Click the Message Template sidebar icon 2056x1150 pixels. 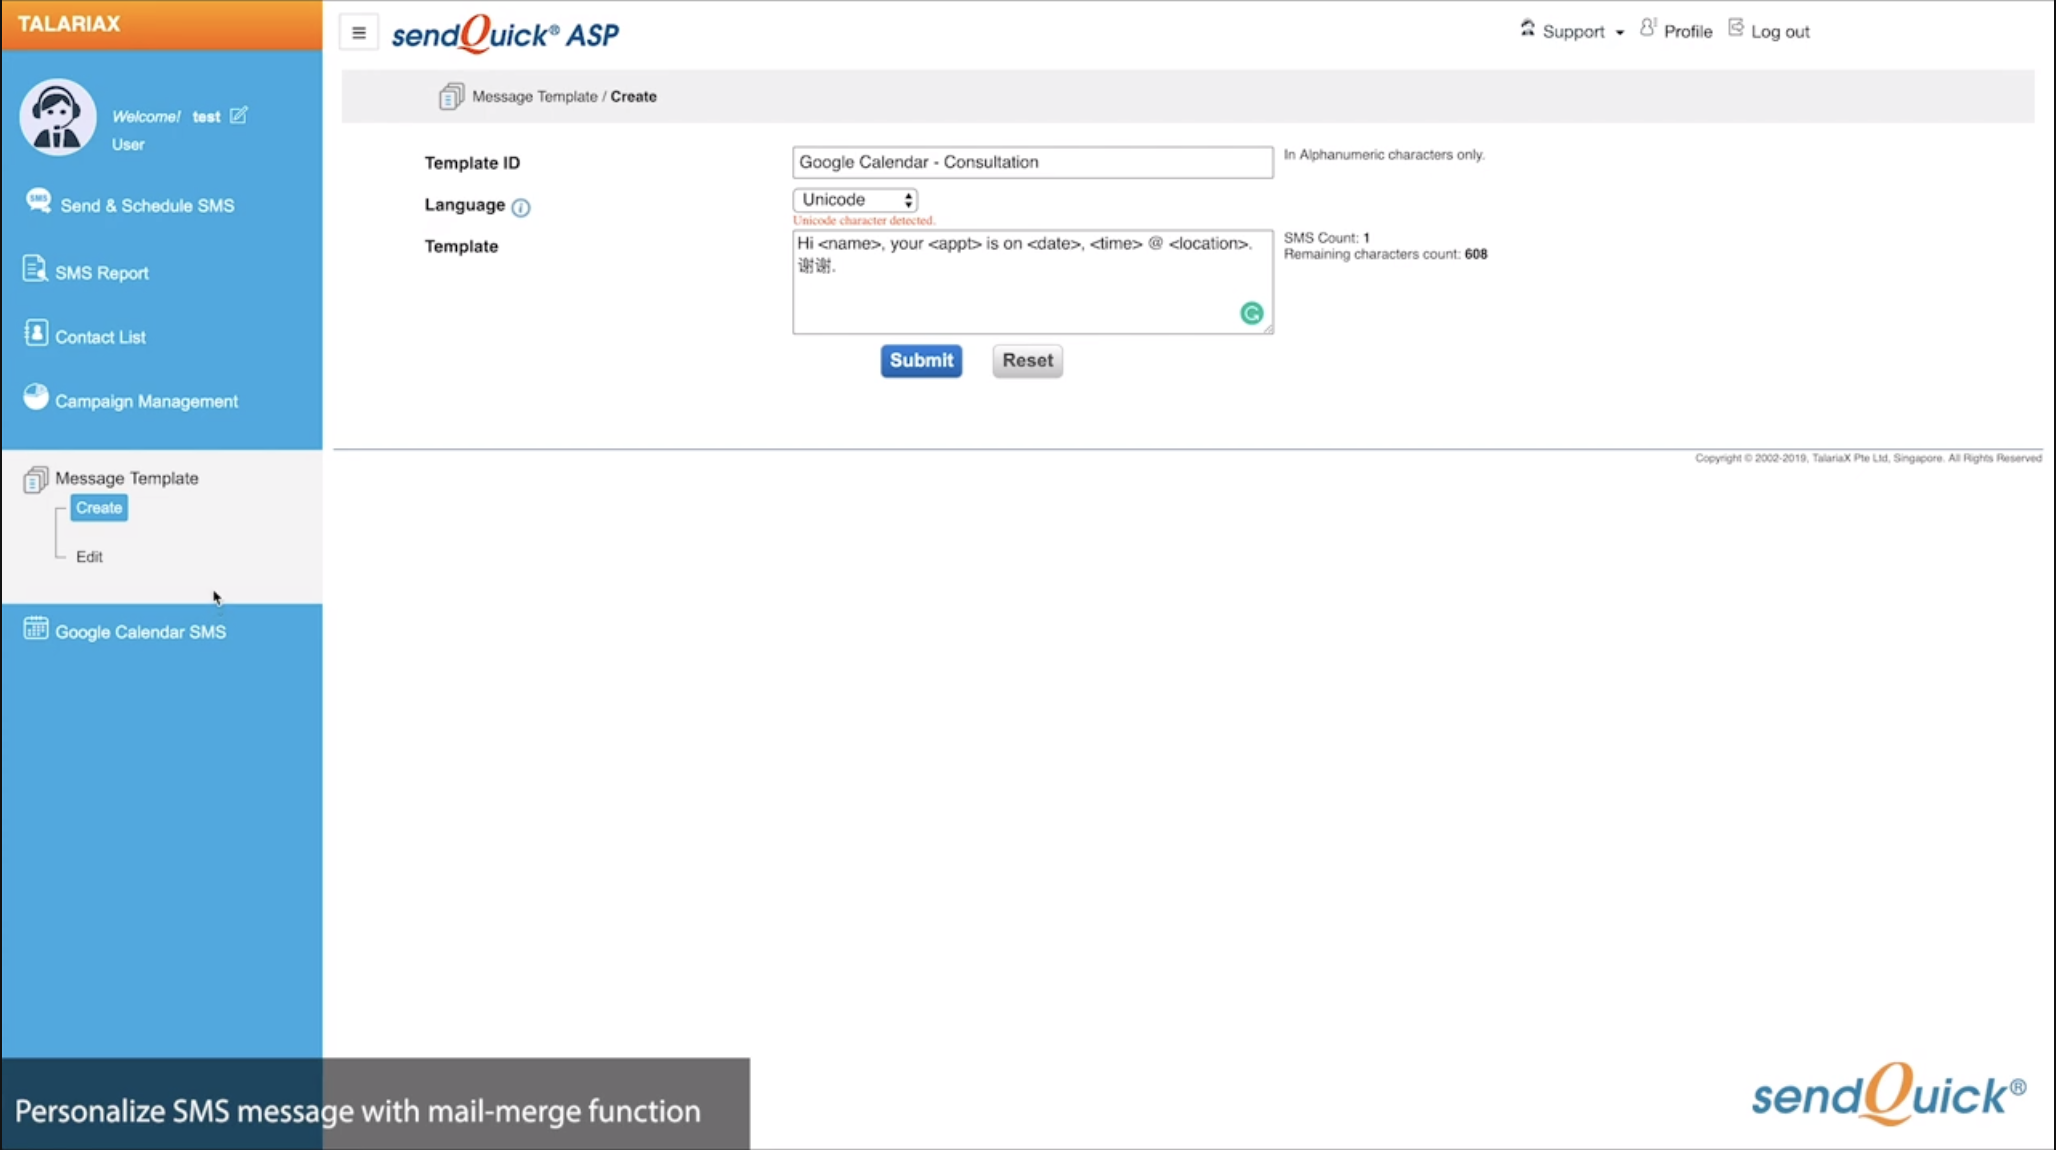coord(36,479)
